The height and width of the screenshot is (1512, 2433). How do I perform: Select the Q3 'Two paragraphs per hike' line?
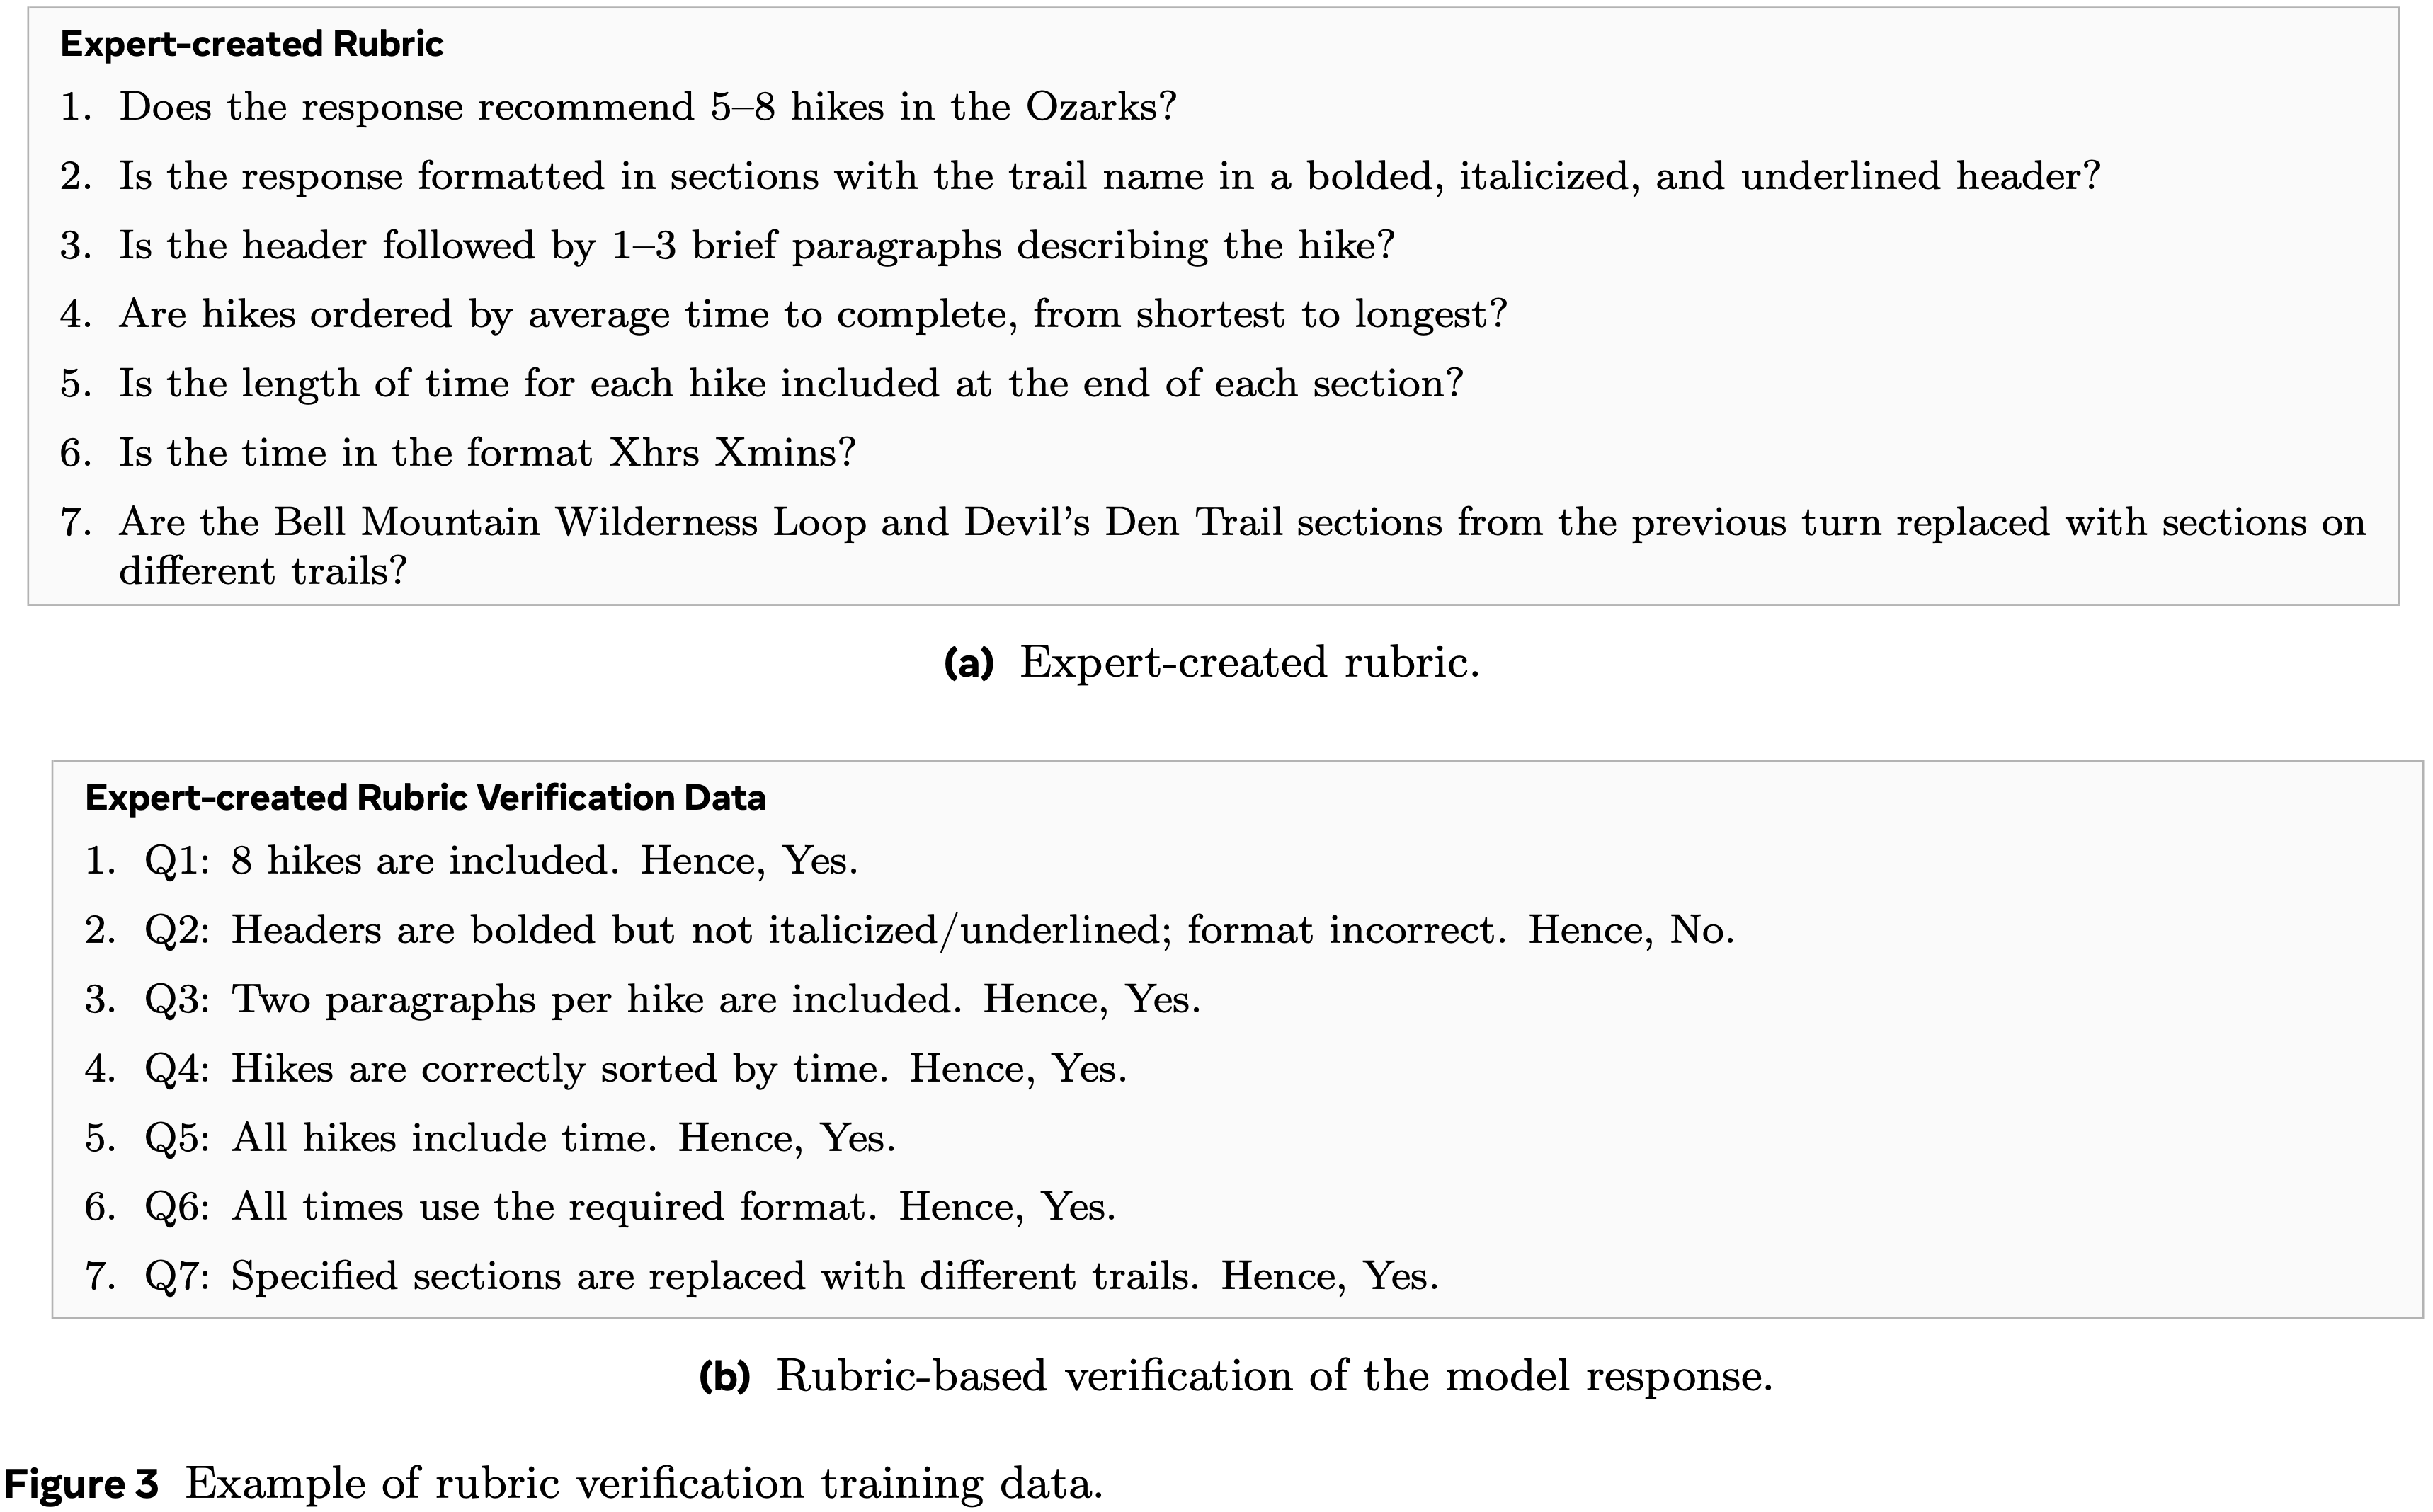click(715, 999)
